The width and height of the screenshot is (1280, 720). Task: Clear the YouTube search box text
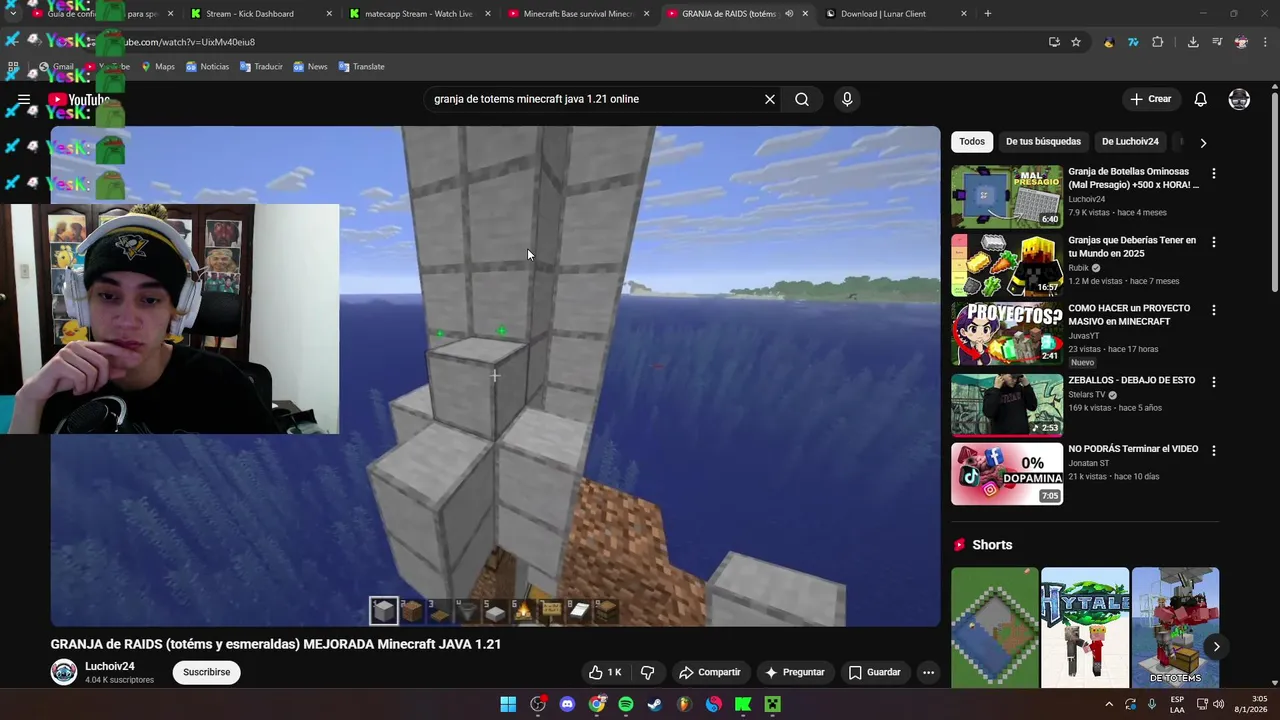770,99
